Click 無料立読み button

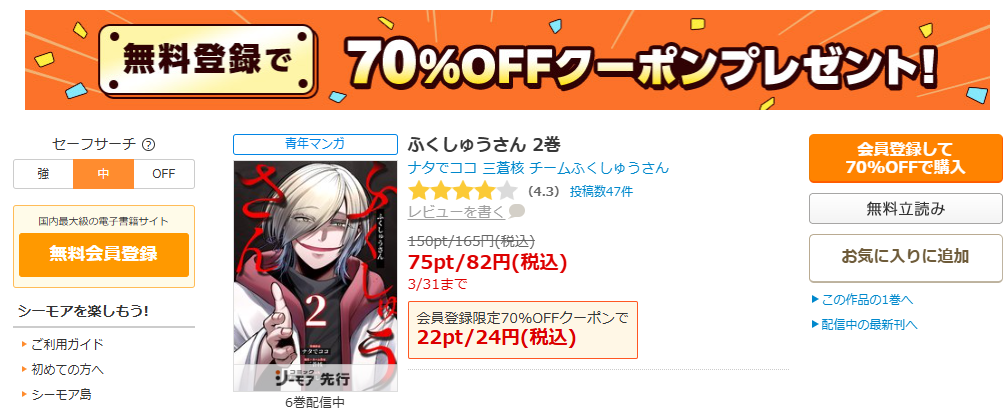coord(905,208)
